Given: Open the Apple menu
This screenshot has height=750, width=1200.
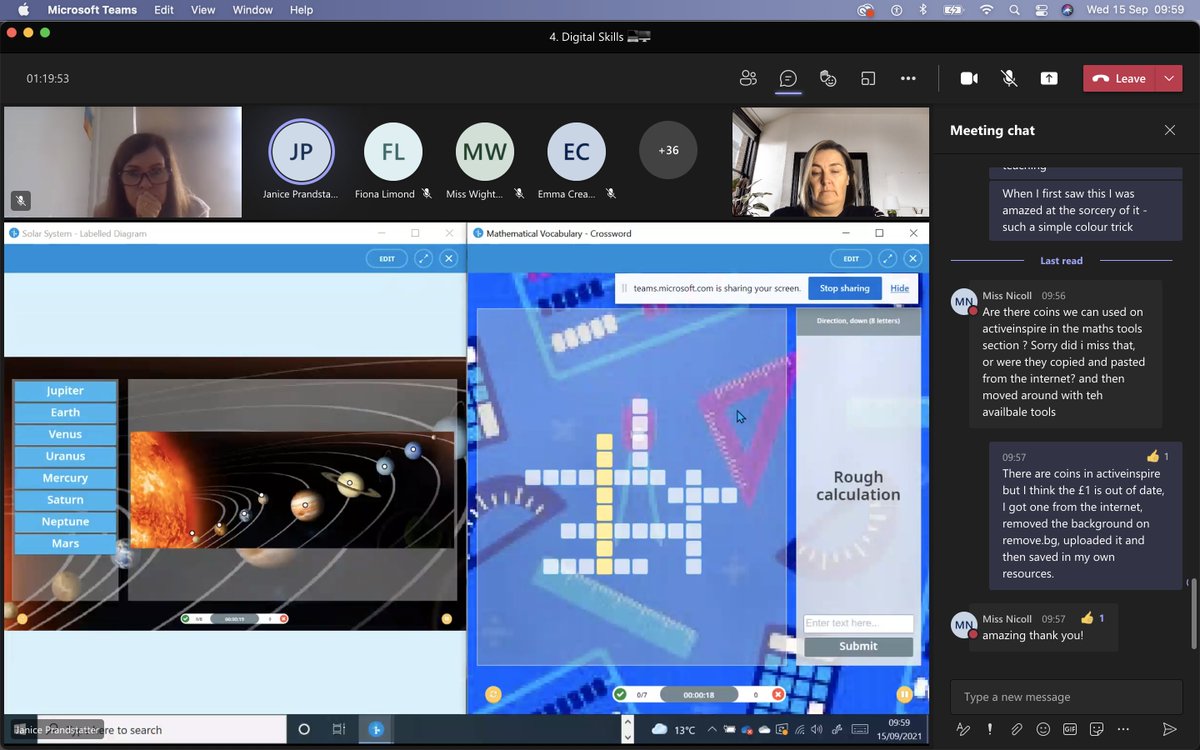Looking at the screenshot, I should [22, 10].
